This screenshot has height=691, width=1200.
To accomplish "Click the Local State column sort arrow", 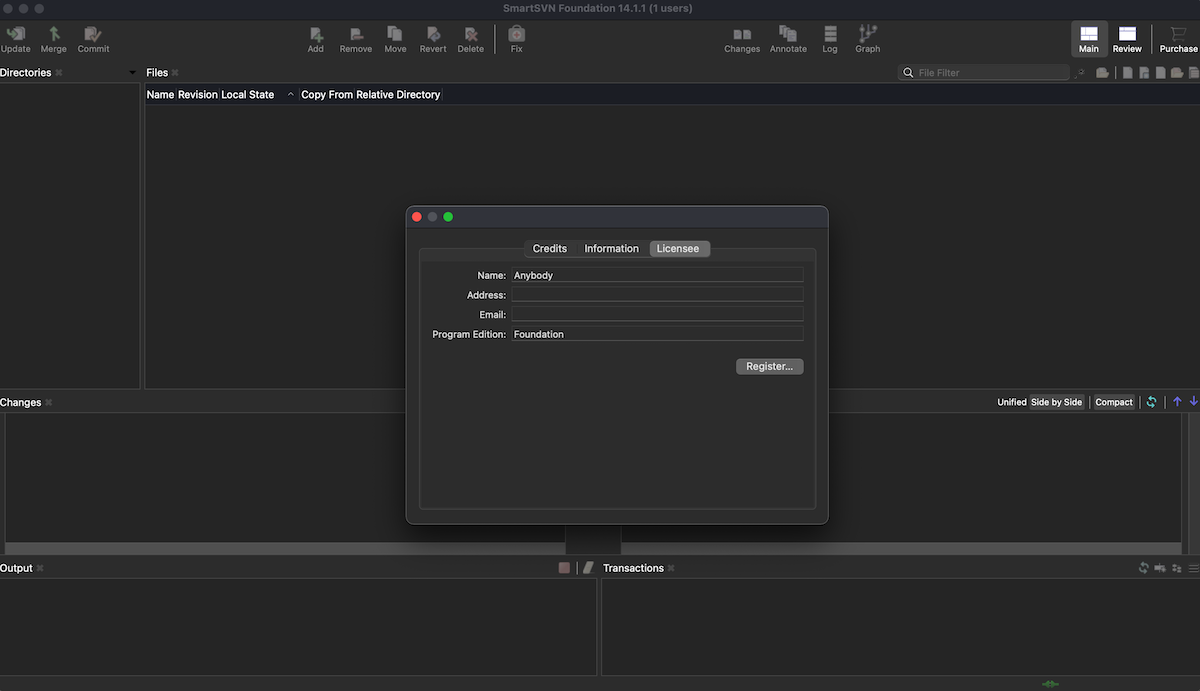I will [x=291, y=95].
